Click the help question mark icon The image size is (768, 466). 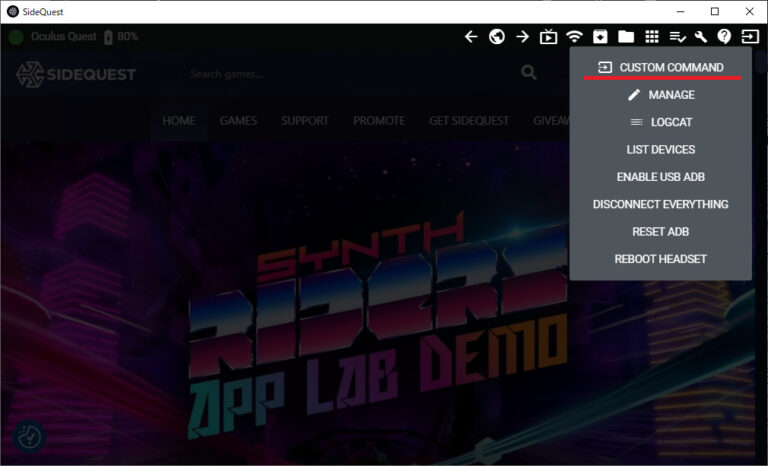724,37
